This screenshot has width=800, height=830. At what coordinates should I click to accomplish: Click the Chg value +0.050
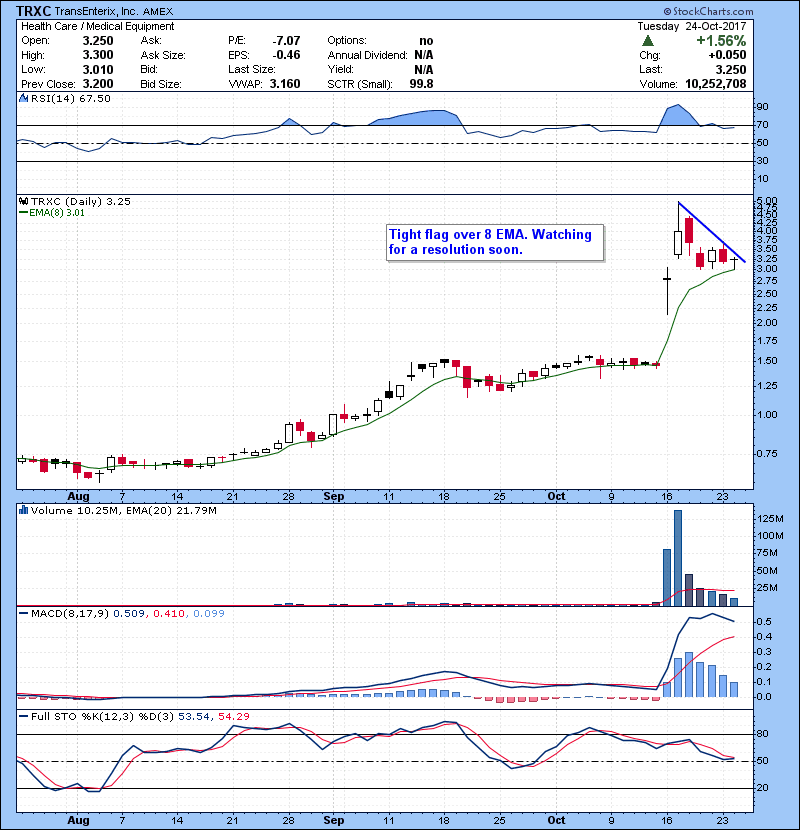(x=727, y=55)
